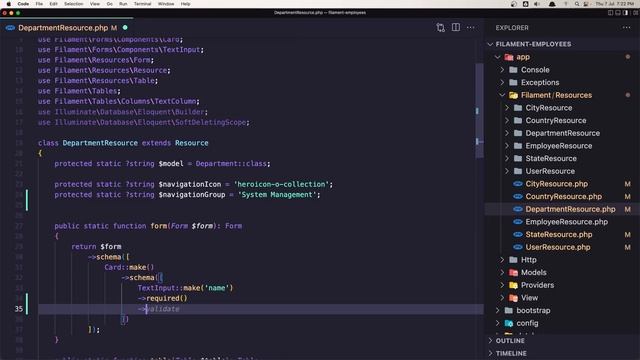Collapse the app folder chevron
The height and width of the screenshot is (360, 640).
pyautogui.click(x=498, y=57)
